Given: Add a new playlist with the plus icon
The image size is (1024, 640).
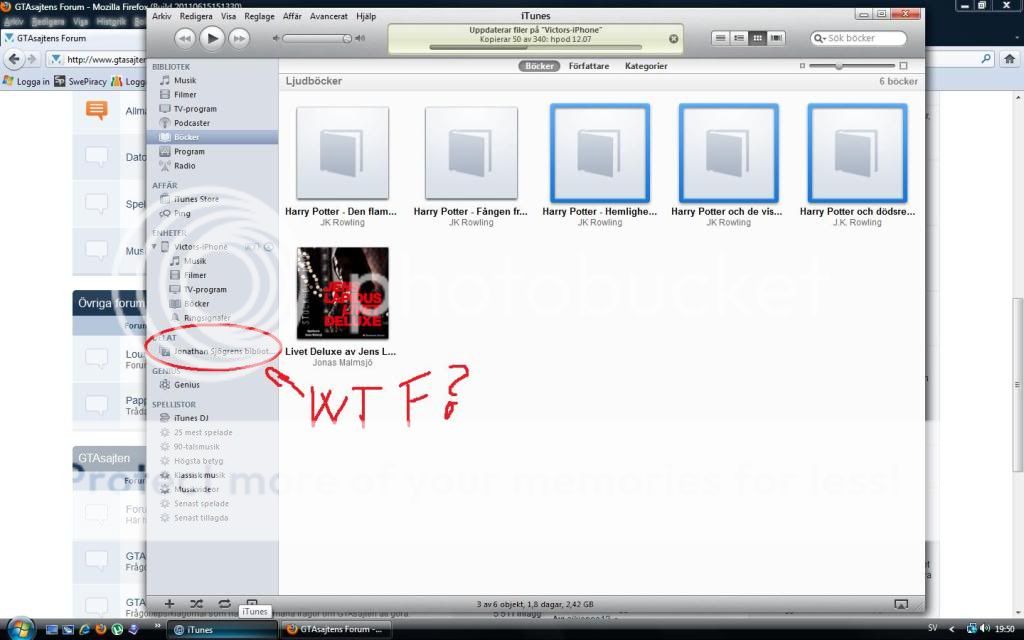Looking at the screenshot, I should [x=169, y=604].
